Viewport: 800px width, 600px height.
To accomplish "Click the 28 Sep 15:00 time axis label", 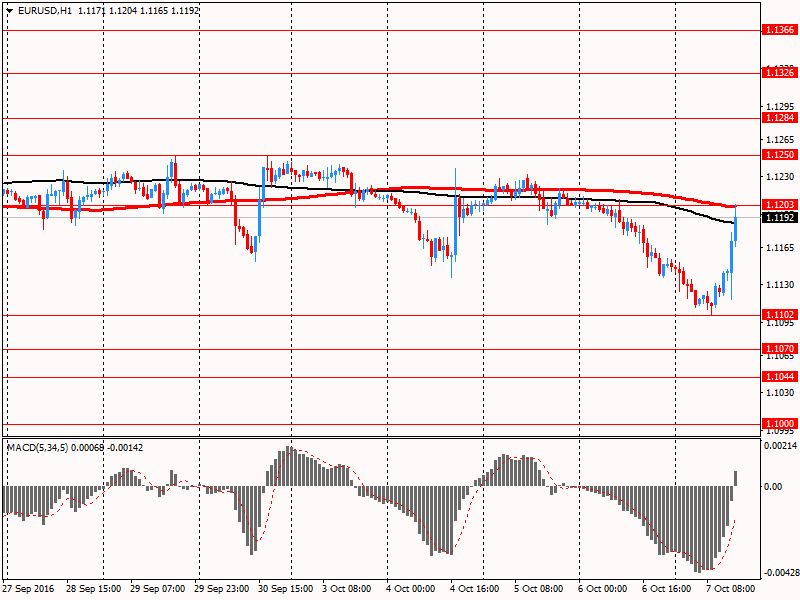I will click(94, 589).
